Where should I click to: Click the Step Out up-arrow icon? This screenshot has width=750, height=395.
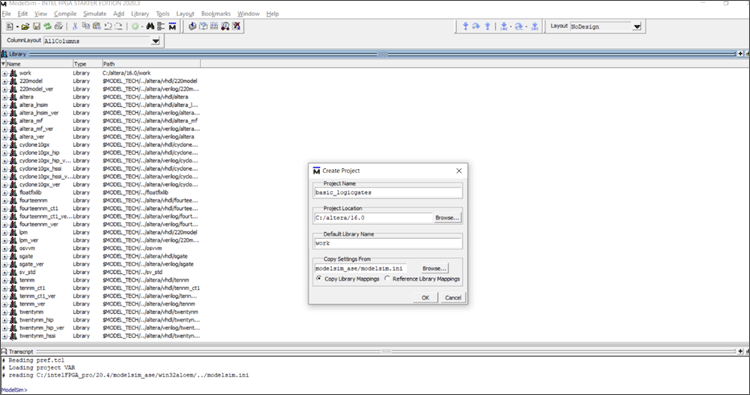click(487, 26)
